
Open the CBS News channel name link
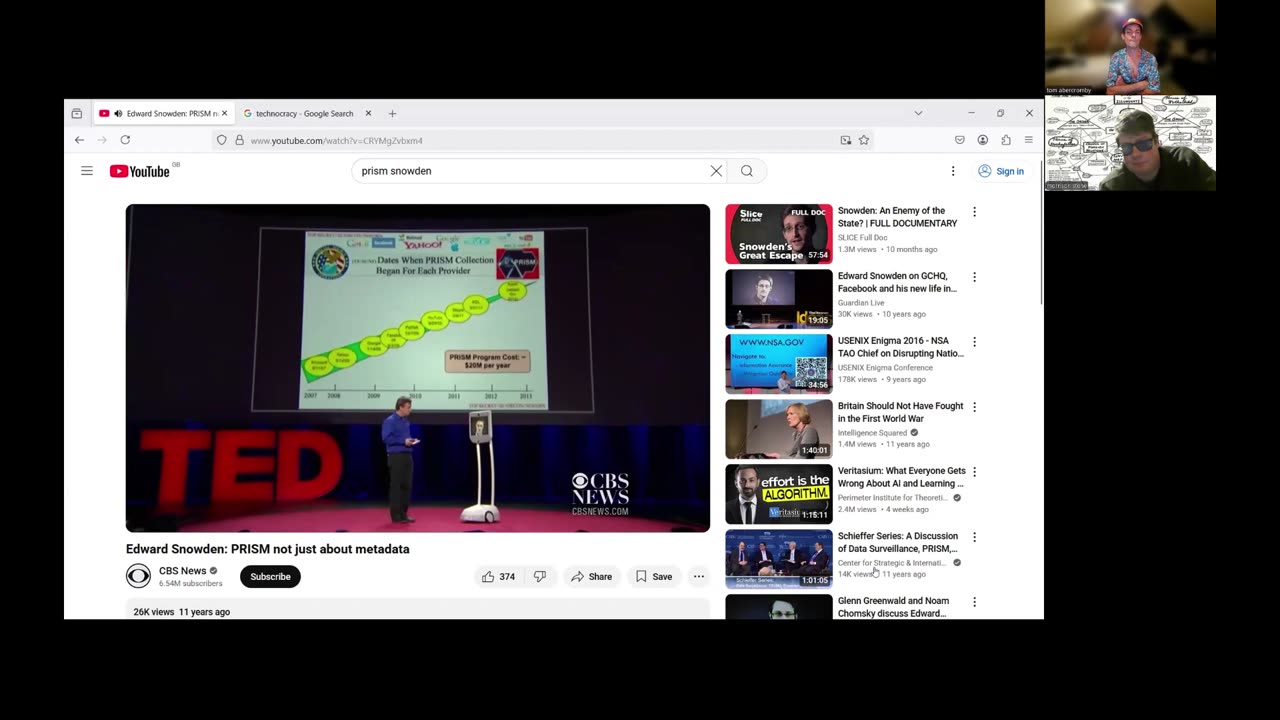click(x=182, y=571)
